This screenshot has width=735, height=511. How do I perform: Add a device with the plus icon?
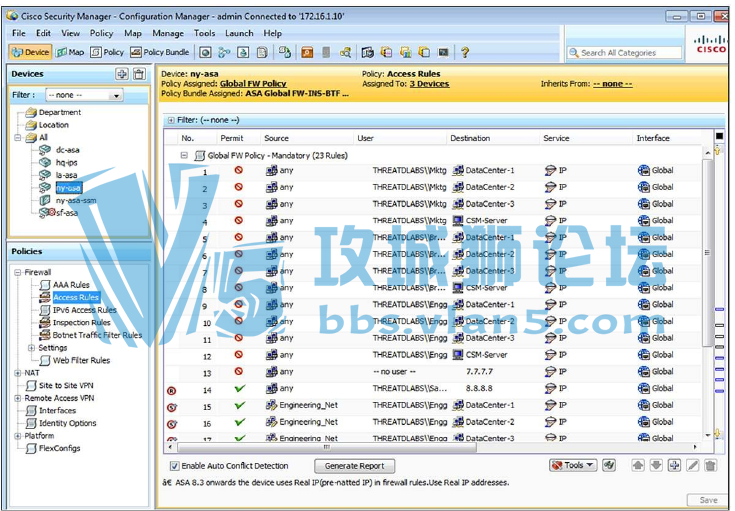pyautogui.click(x=122, y=74)
